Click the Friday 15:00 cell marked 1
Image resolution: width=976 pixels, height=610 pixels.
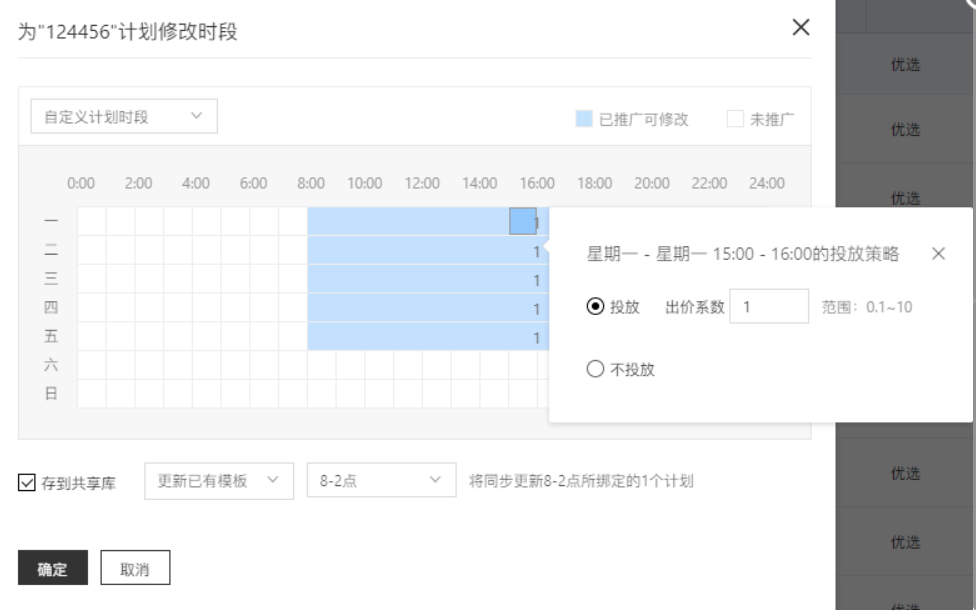523,337
